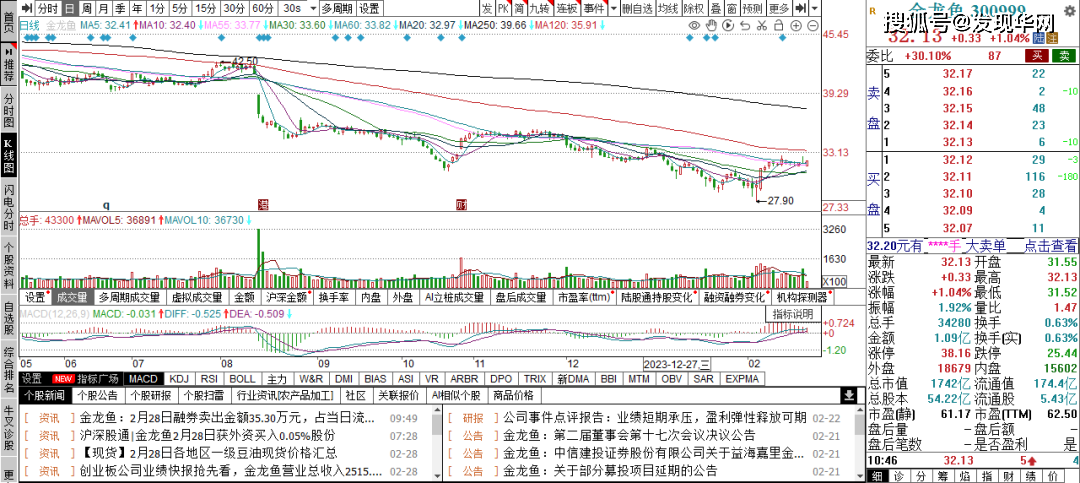
Task: Click the download arrow icon in news panel
Action: point(847,396)
